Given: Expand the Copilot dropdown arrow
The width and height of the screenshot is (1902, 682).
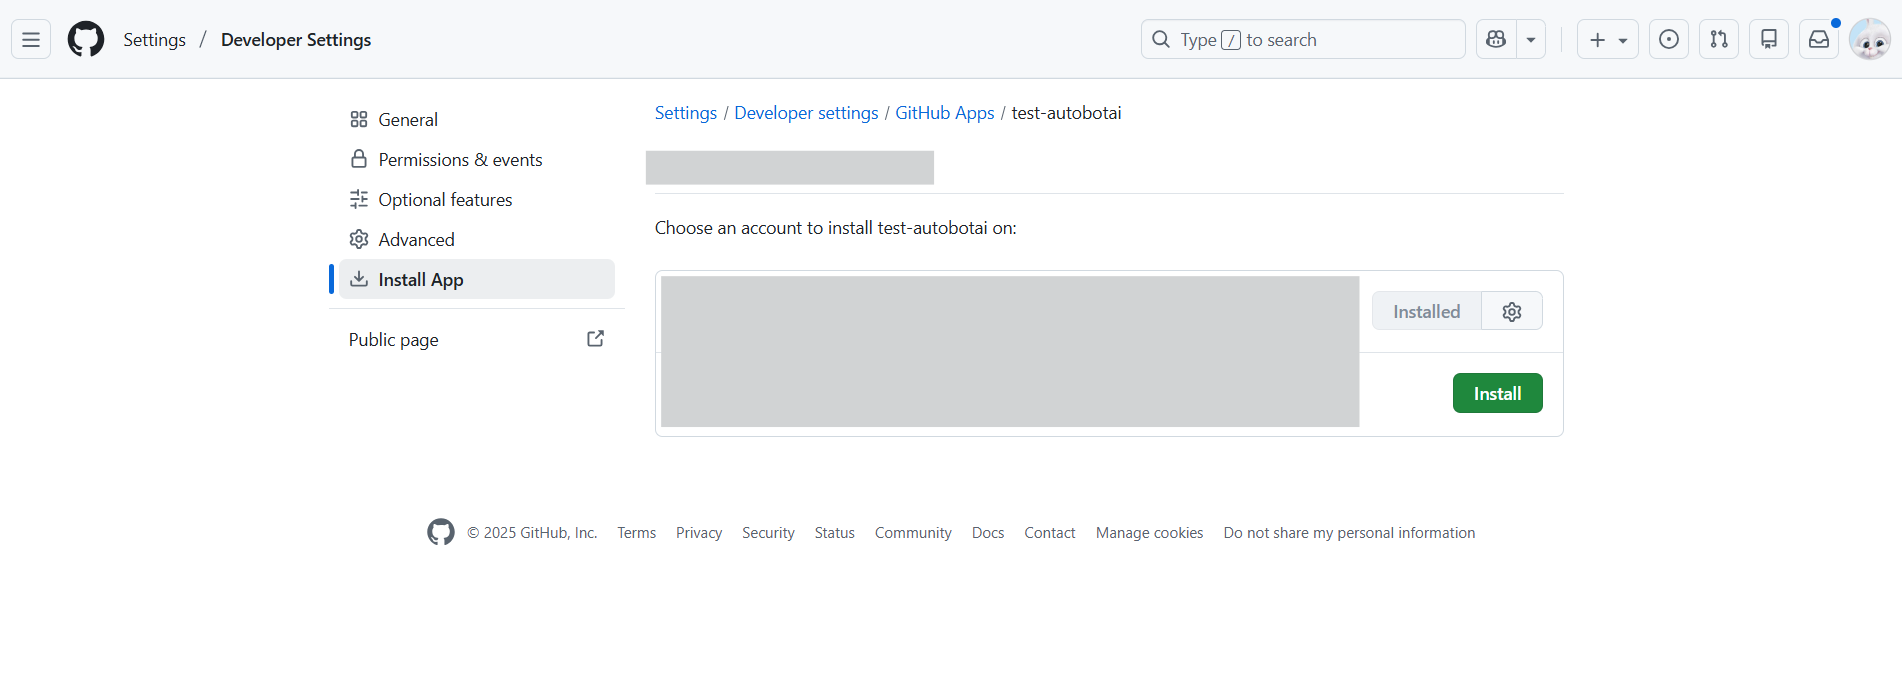Looking at the screenshot, I should point(1531,40).
